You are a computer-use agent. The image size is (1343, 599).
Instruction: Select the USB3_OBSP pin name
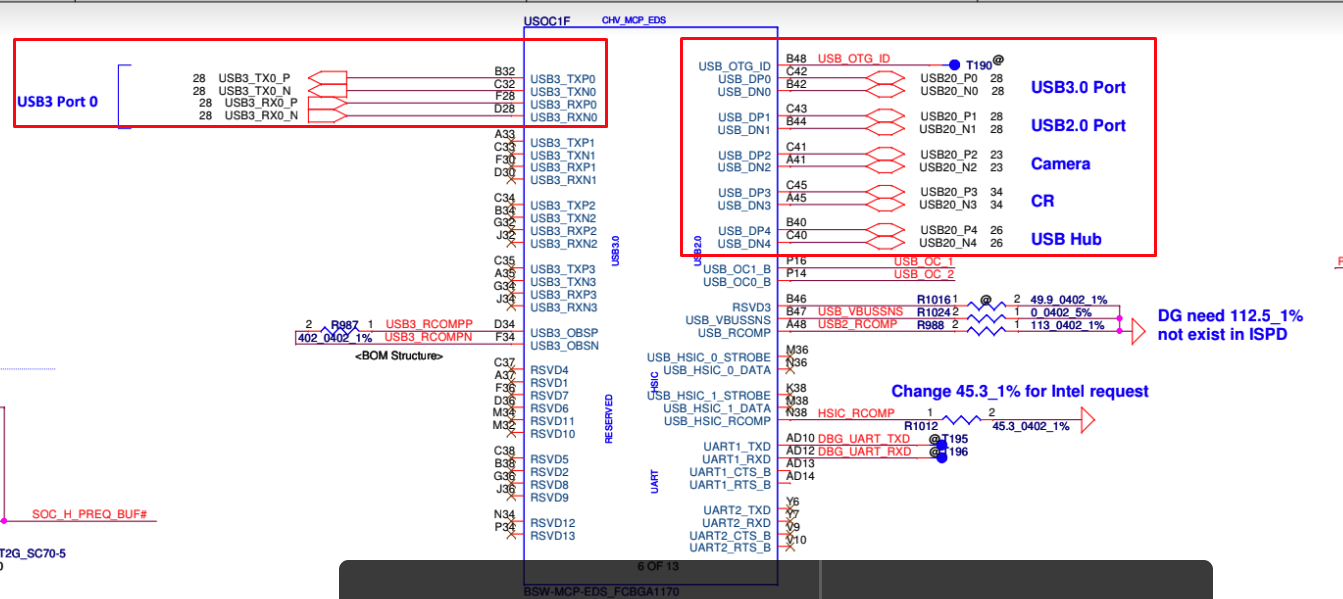coord(564,333)
